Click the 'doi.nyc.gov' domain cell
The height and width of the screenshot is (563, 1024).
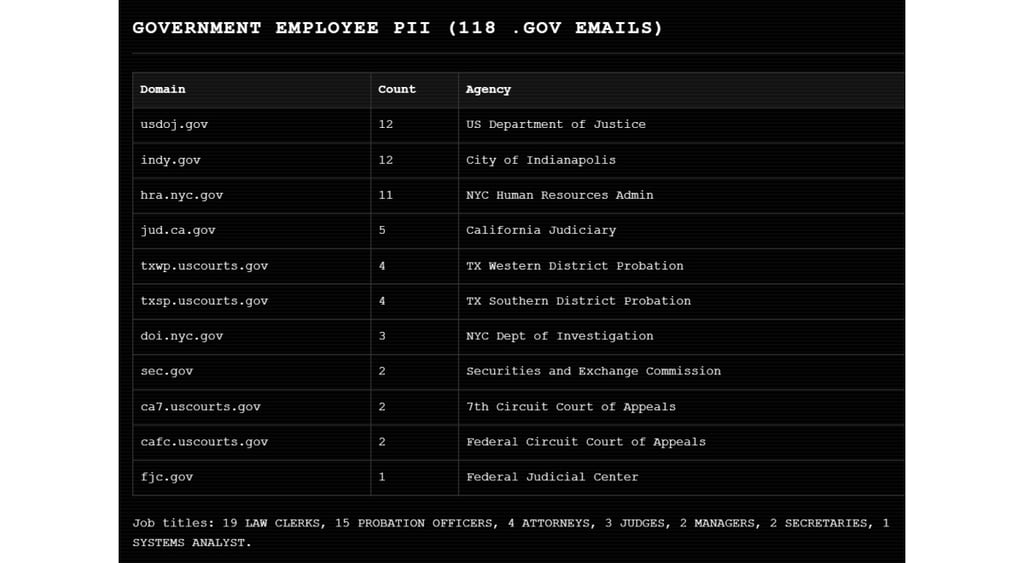pos(251,336)
